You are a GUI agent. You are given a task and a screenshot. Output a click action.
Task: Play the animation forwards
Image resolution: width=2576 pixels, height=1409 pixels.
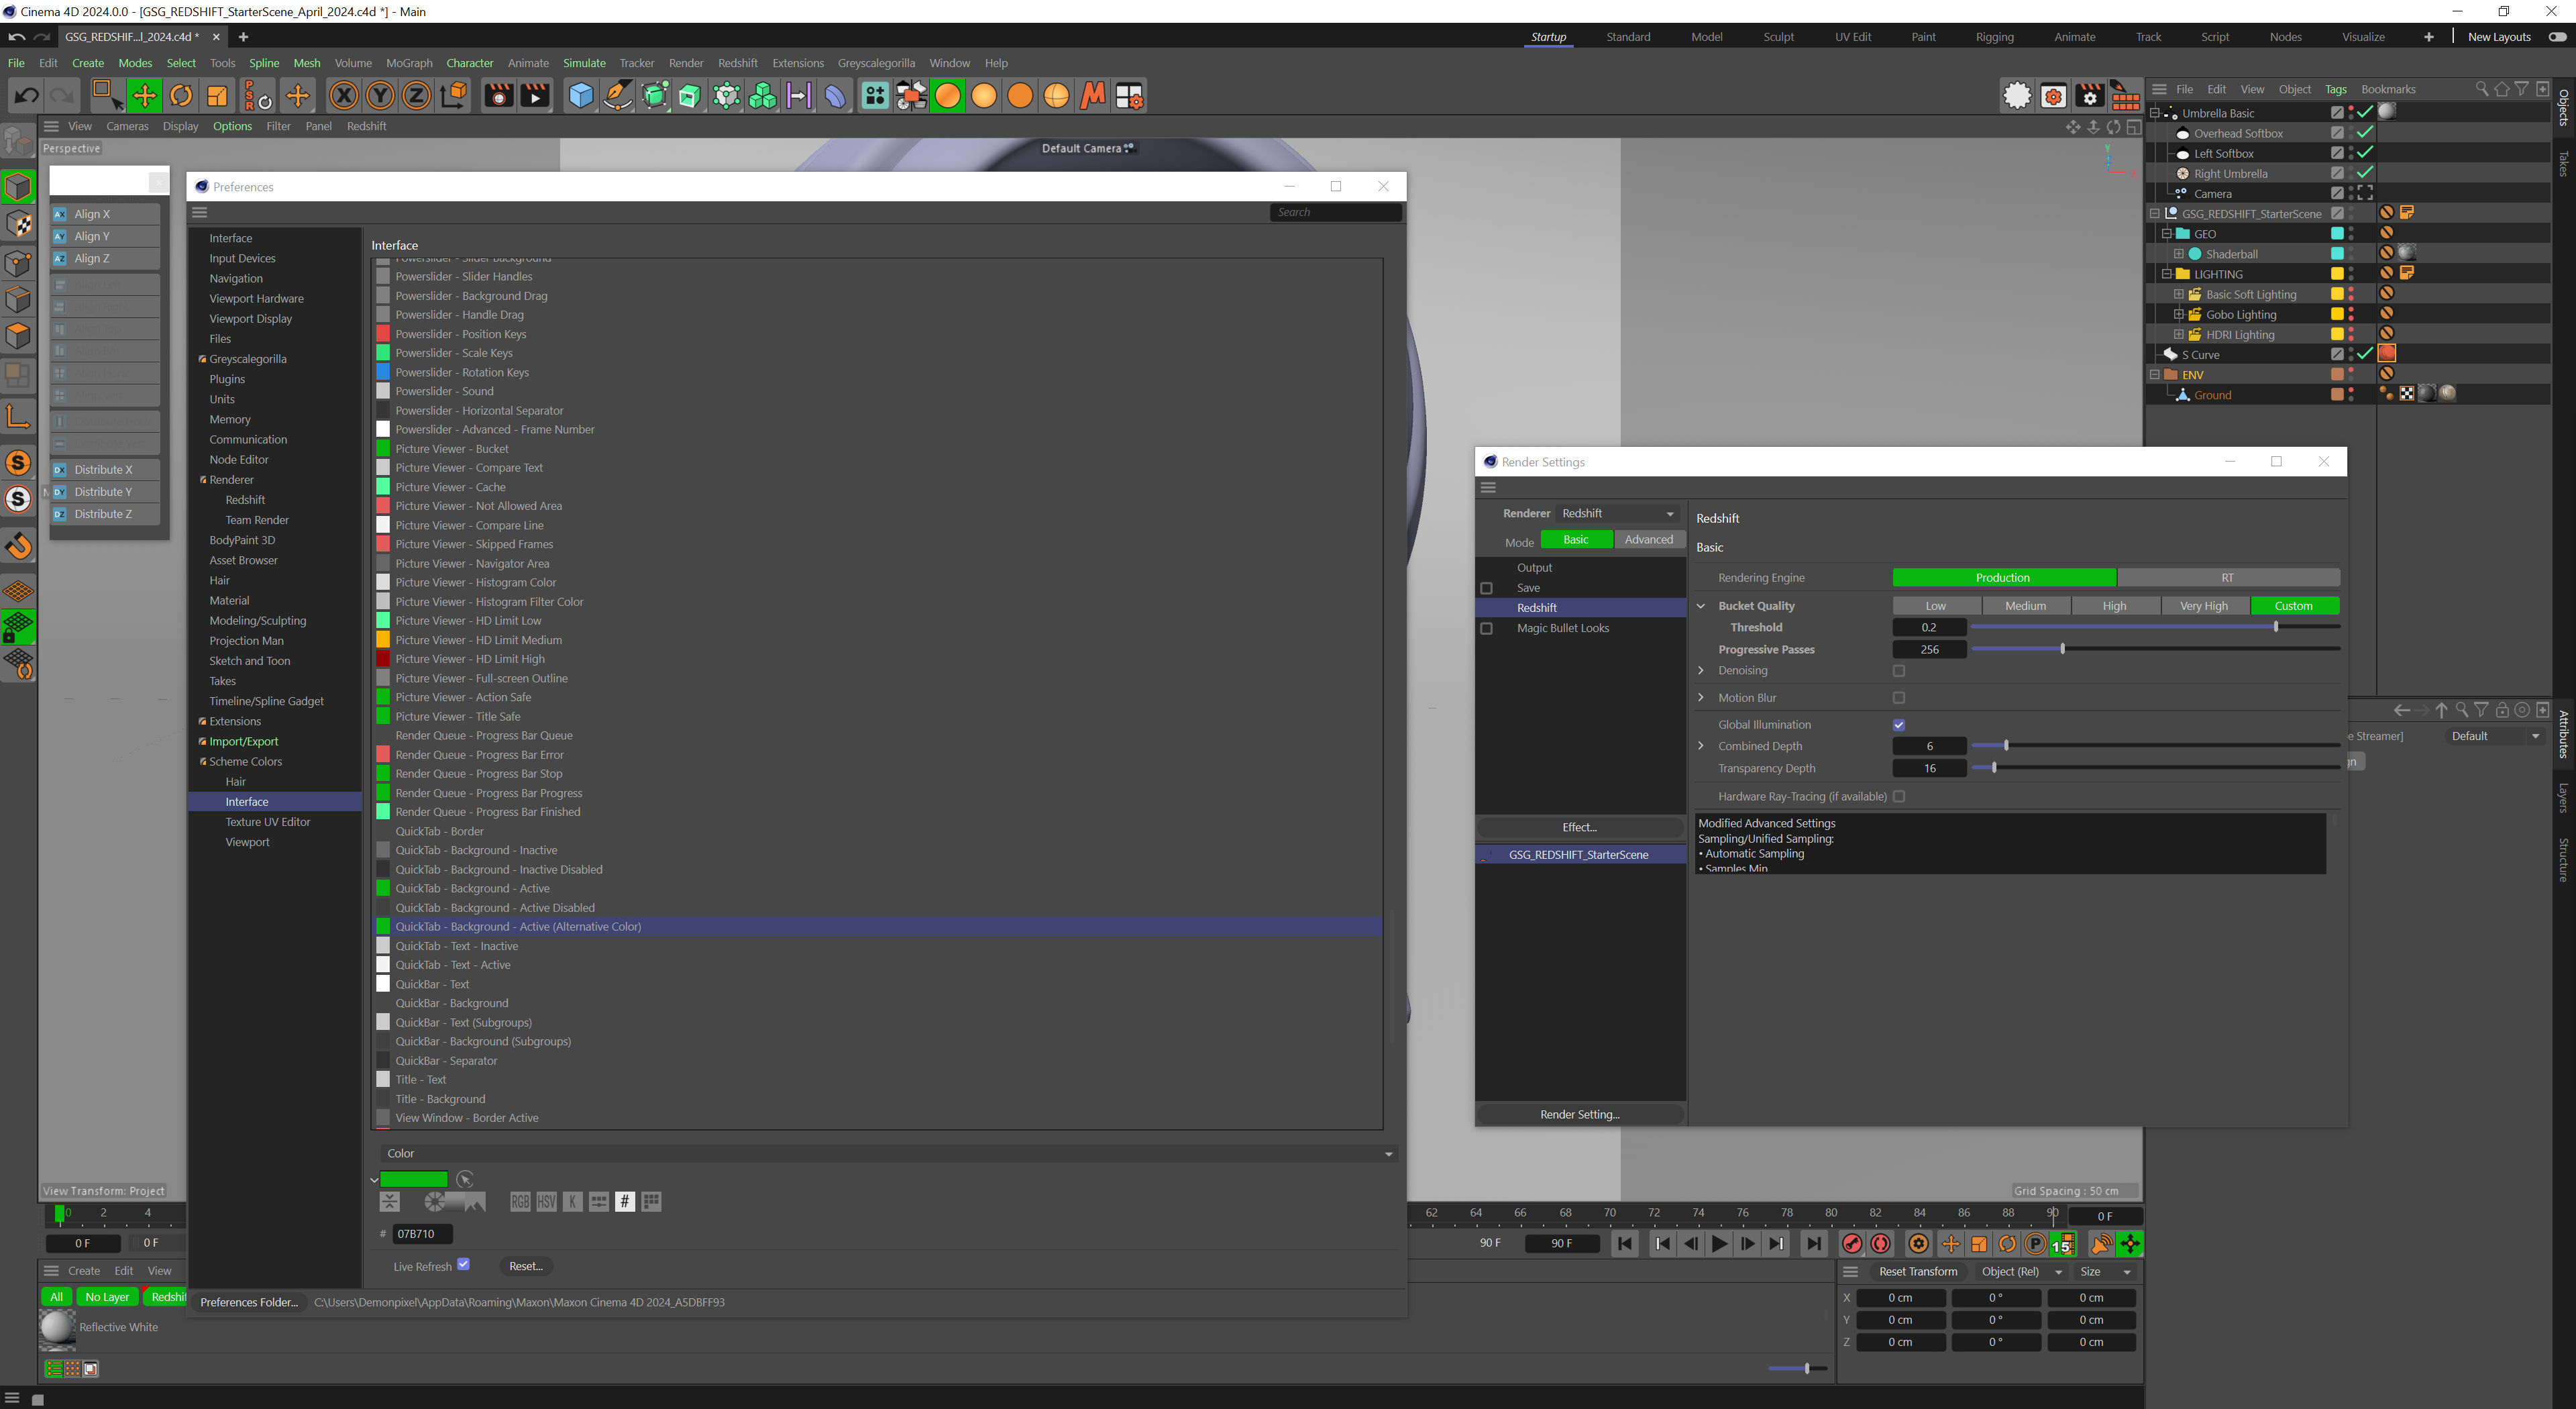click(x=1719, y=1244)
